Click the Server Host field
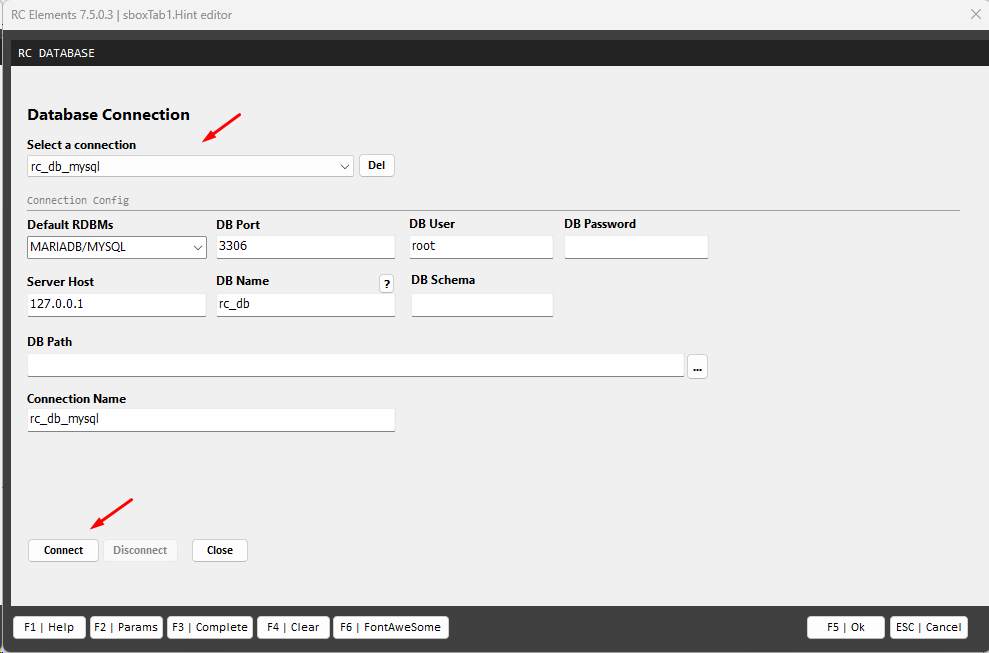The image size is (989, 653). pos(116,304)
